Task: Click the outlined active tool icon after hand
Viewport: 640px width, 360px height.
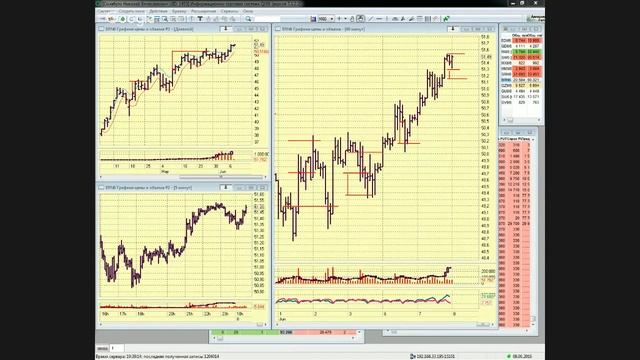Action: [x=360, y=19]
